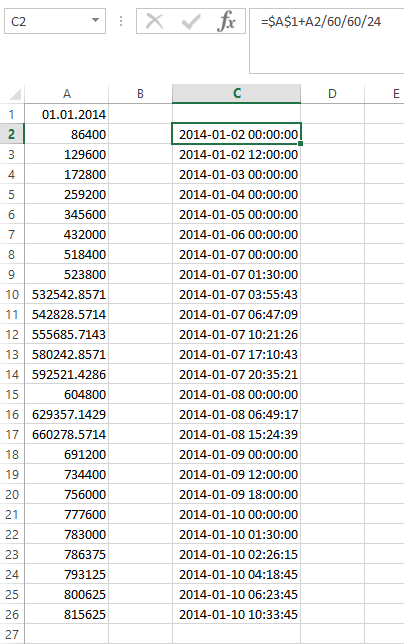
Task: Select cell with value 580242.8571
Action: [x=67, y=354]
